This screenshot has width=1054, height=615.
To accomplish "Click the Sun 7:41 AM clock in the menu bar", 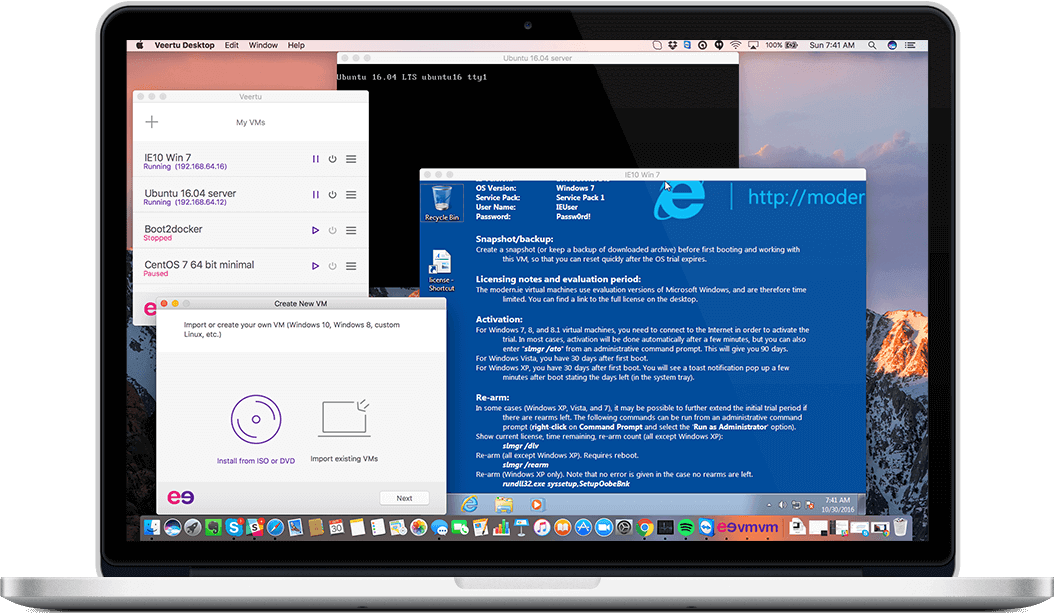I will [832, 45].
